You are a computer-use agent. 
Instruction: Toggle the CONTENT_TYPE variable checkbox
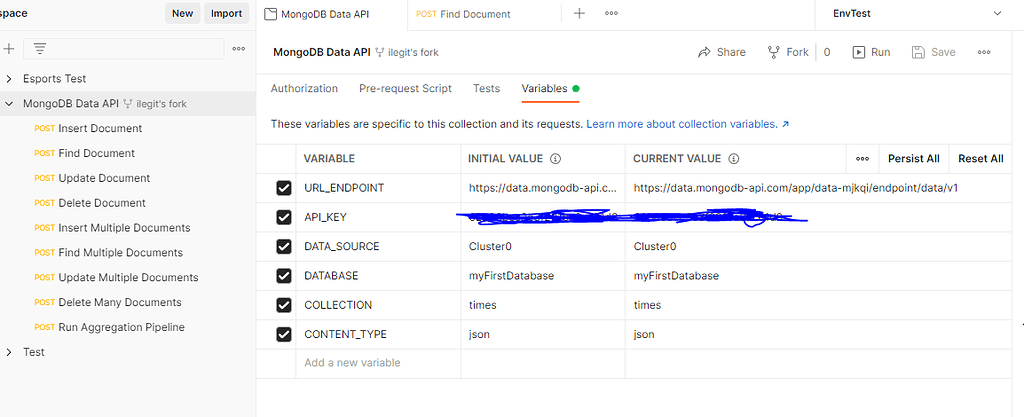[x=284, y=334]
